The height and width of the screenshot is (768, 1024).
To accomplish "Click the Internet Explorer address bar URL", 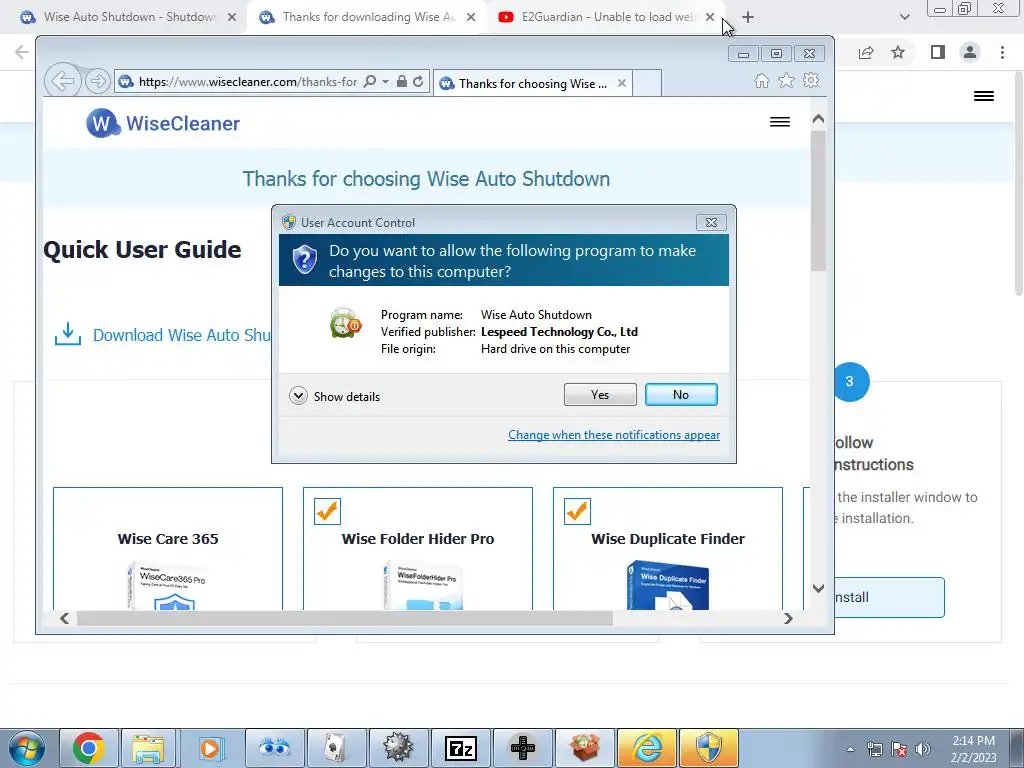I will coord(248,82).
